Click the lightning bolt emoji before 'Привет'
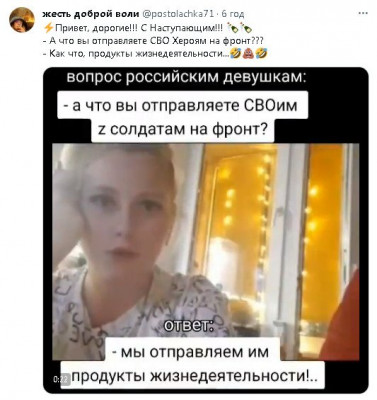Viewport: 377px width, 400px height. click(x=48, y=28)
